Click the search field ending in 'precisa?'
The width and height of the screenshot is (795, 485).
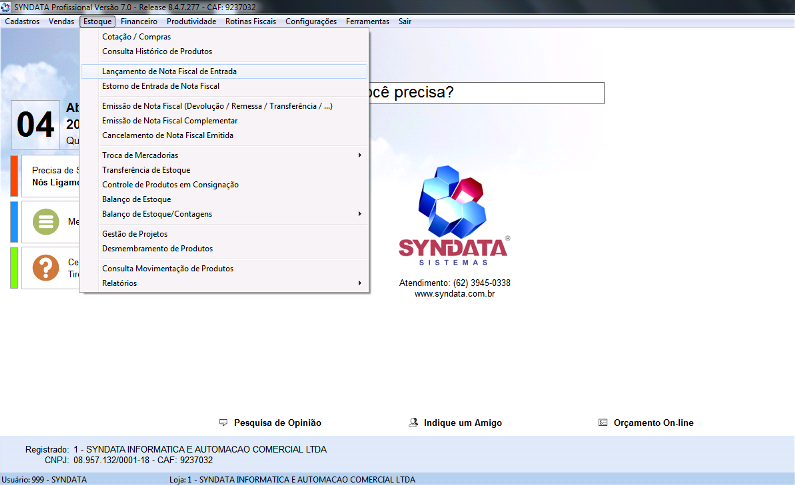486,93
